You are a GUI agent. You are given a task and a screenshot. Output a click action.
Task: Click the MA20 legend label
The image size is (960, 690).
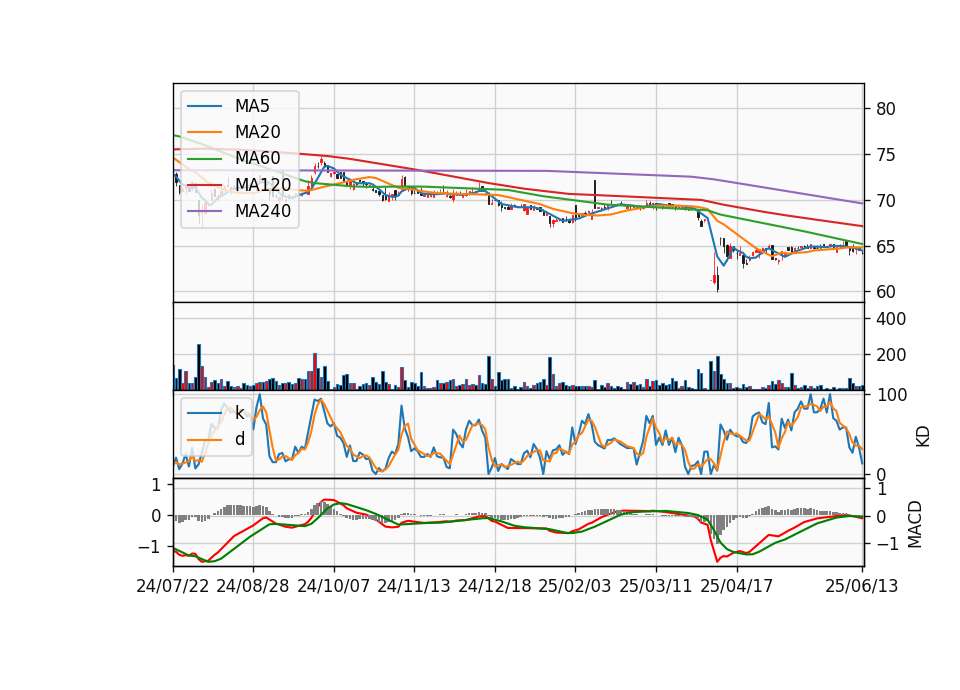[x=258, y=132]
